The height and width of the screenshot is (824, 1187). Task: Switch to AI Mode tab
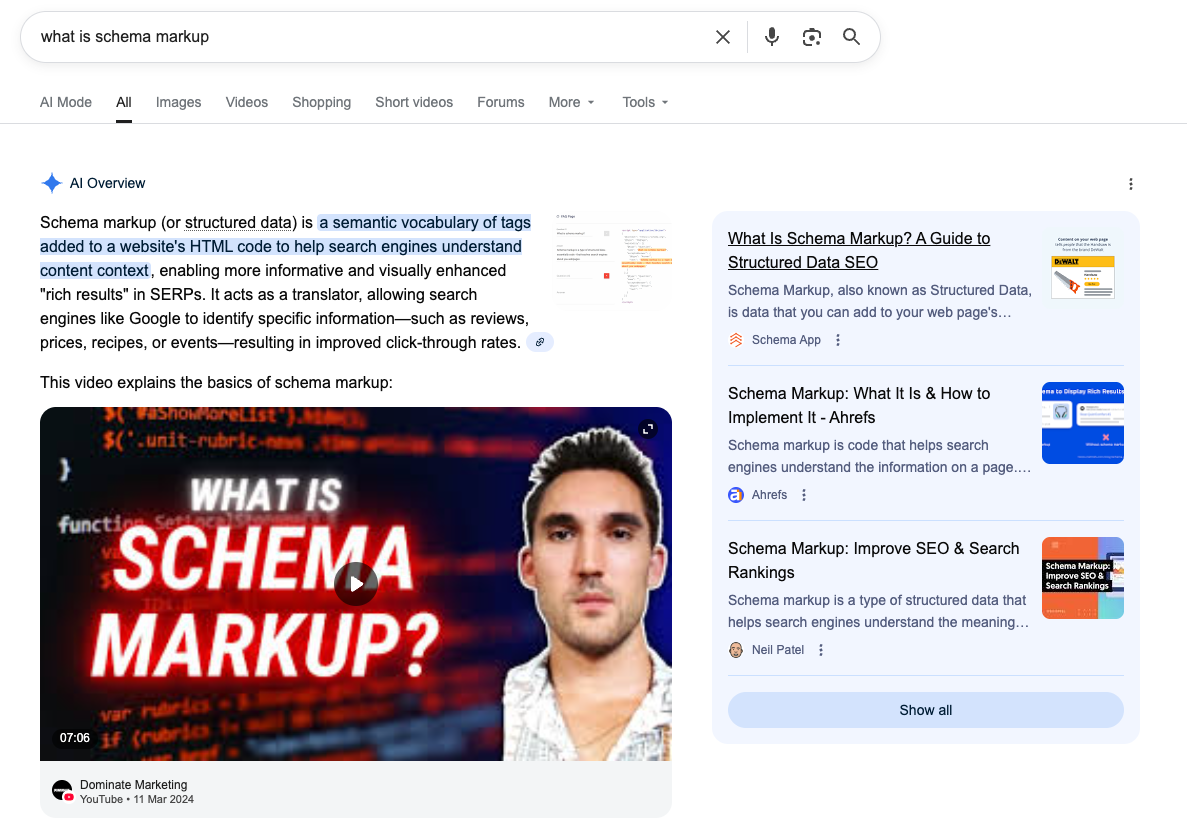tap(66, 102)
